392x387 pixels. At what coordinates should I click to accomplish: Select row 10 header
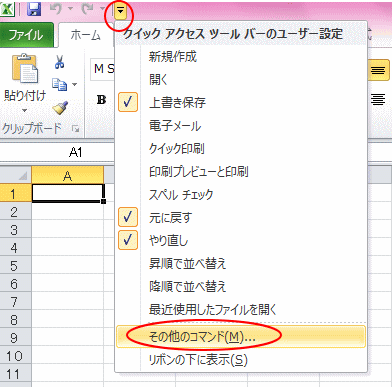pos(15,356)
